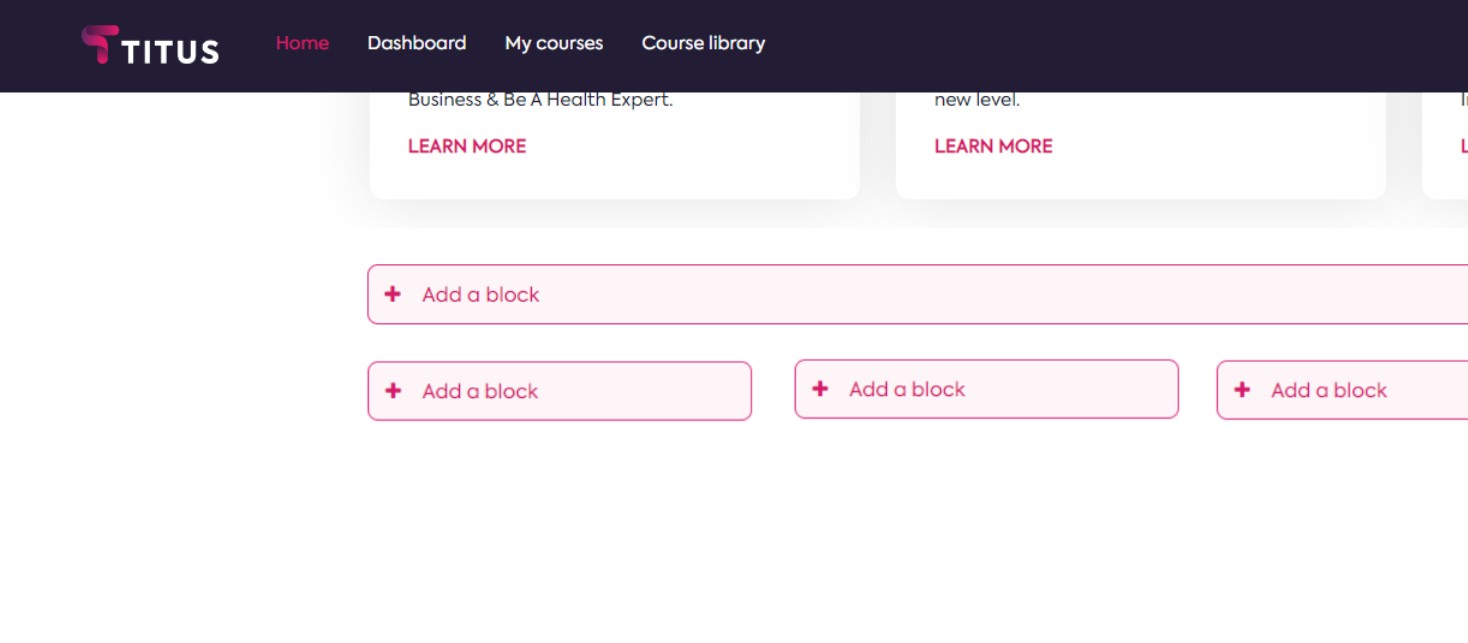Click the cut-off LEARN MORE link at right edge

[1463, 146]
